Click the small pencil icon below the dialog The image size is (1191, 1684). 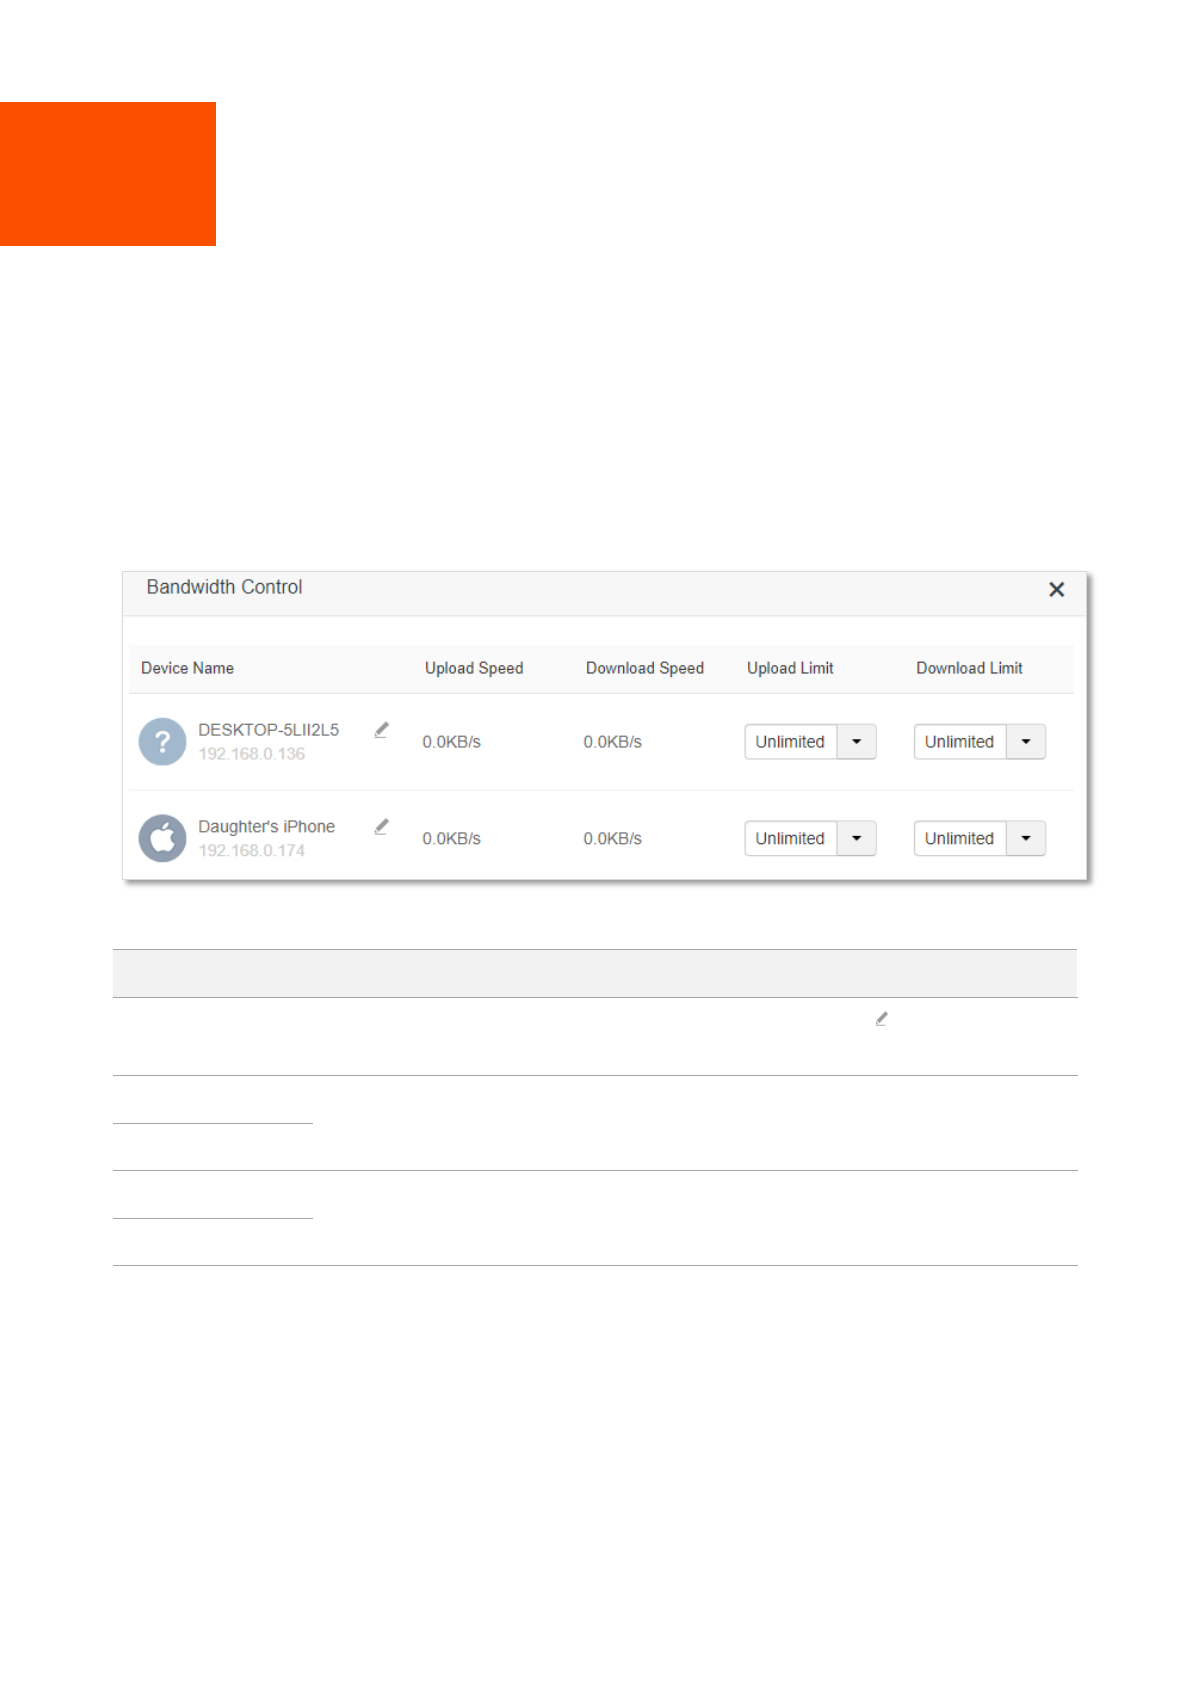pos(881,1019)
